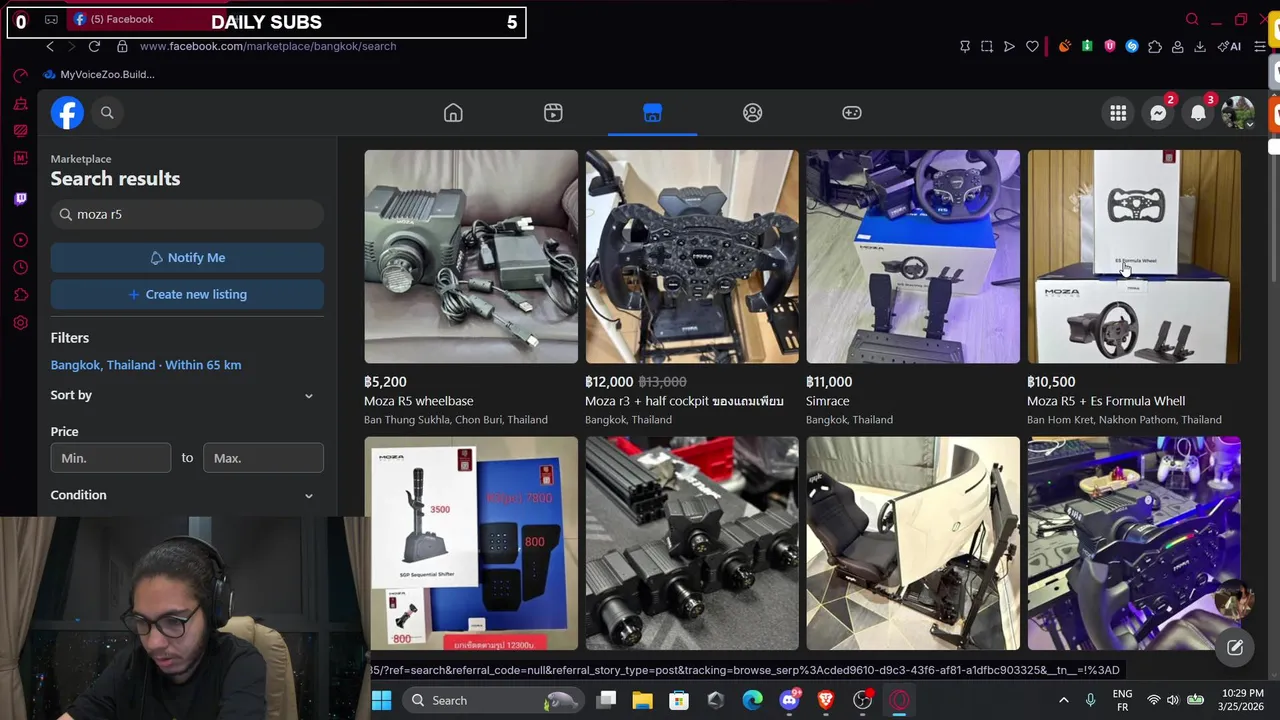Open Moza R5 + Es Formula Whell title

1106,401
